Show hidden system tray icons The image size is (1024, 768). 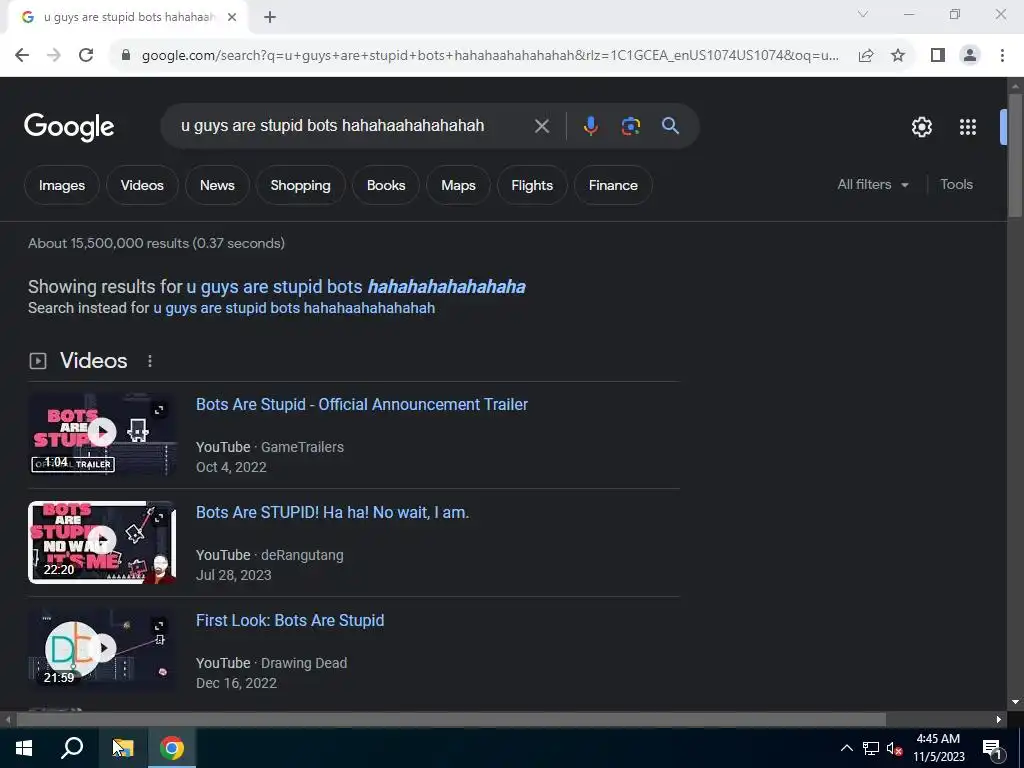pyautogui.click(x=846, y=748)
